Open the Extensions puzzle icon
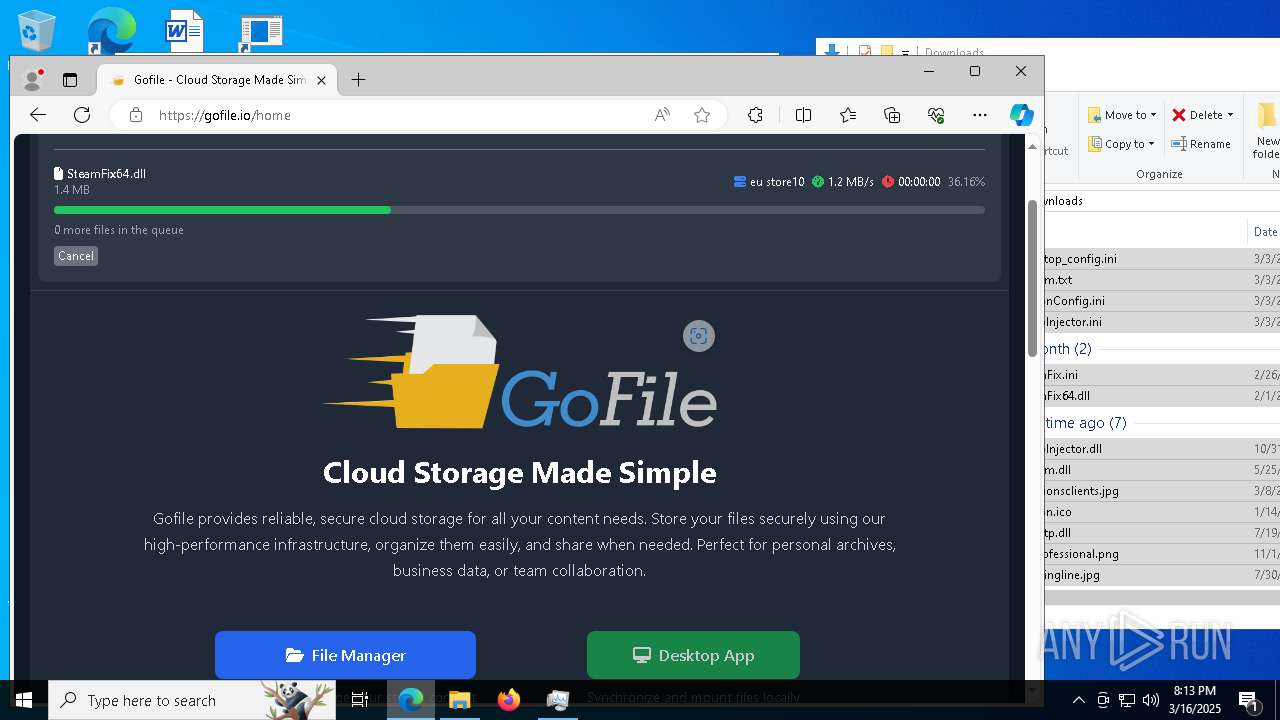The height and width of the screenshot is (720, 1280). click(755, 115)
